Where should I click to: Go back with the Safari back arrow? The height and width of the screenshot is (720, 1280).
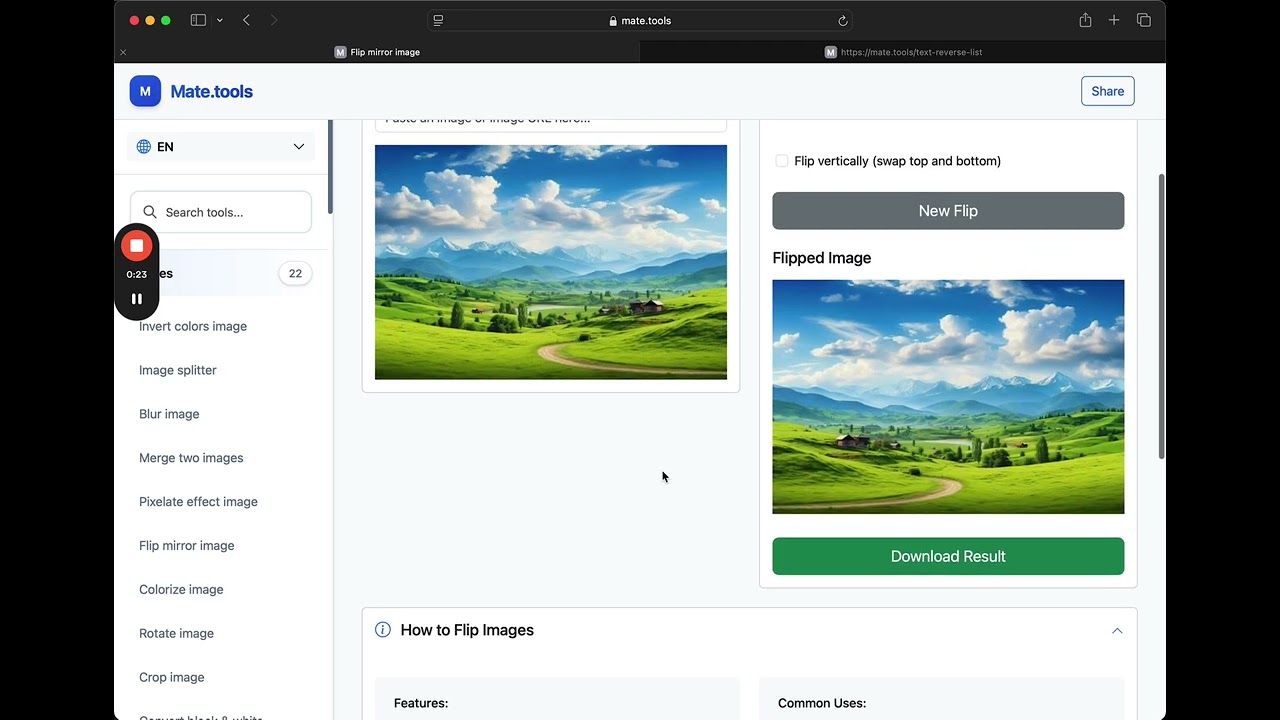tap(246, 20)
